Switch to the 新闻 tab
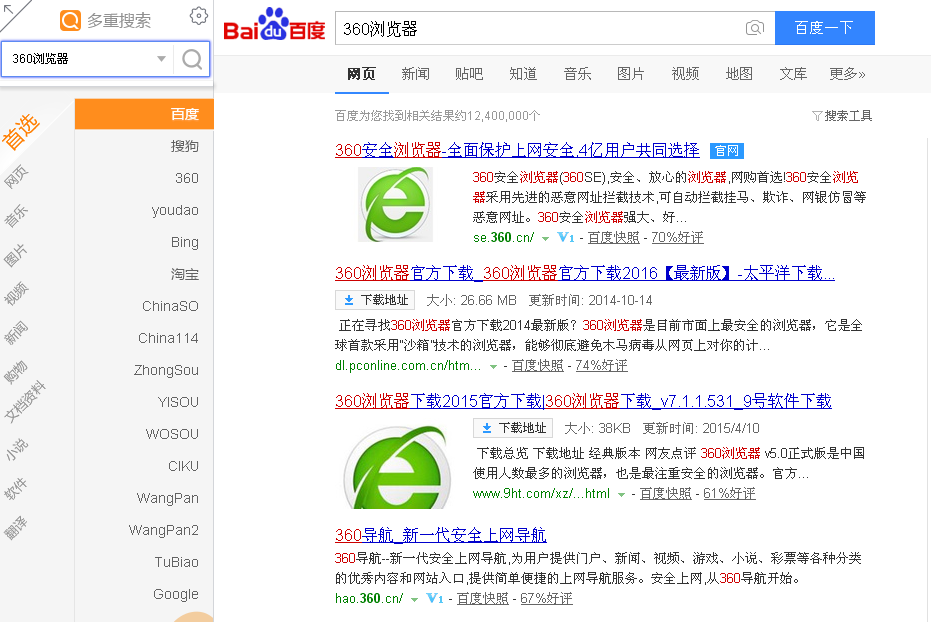The width and height of the screenshot is (931, 622). coord(416,74)
